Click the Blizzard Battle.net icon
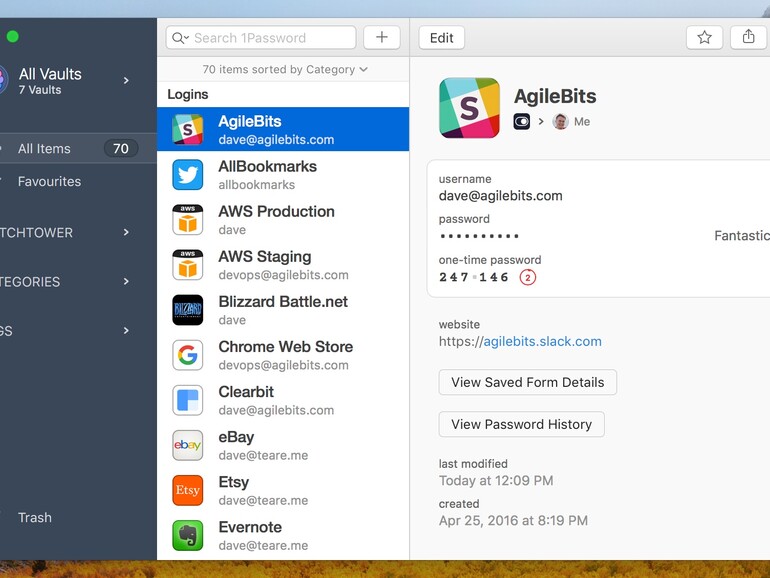 pyautogui.click(x=188, y=310)
